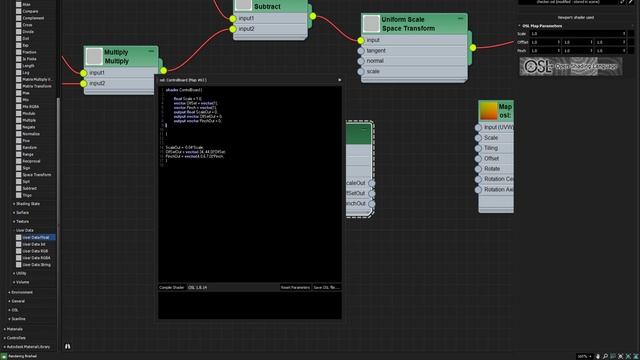
Task: Close the OSL ControlBoard code editor
Action: pos(340,80)
